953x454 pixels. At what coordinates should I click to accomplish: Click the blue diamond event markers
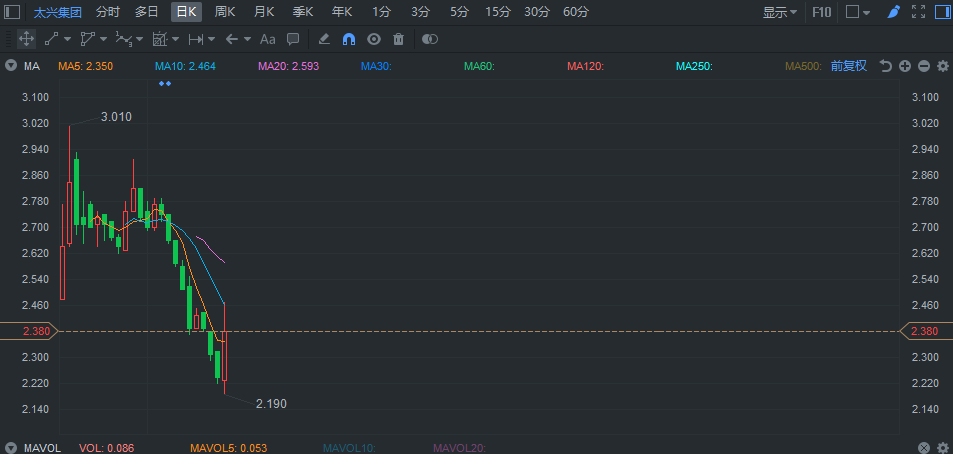coord(165,83)
